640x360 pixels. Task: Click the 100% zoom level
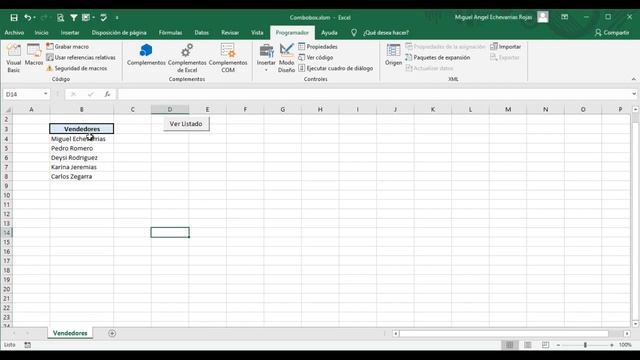(625, 345)
